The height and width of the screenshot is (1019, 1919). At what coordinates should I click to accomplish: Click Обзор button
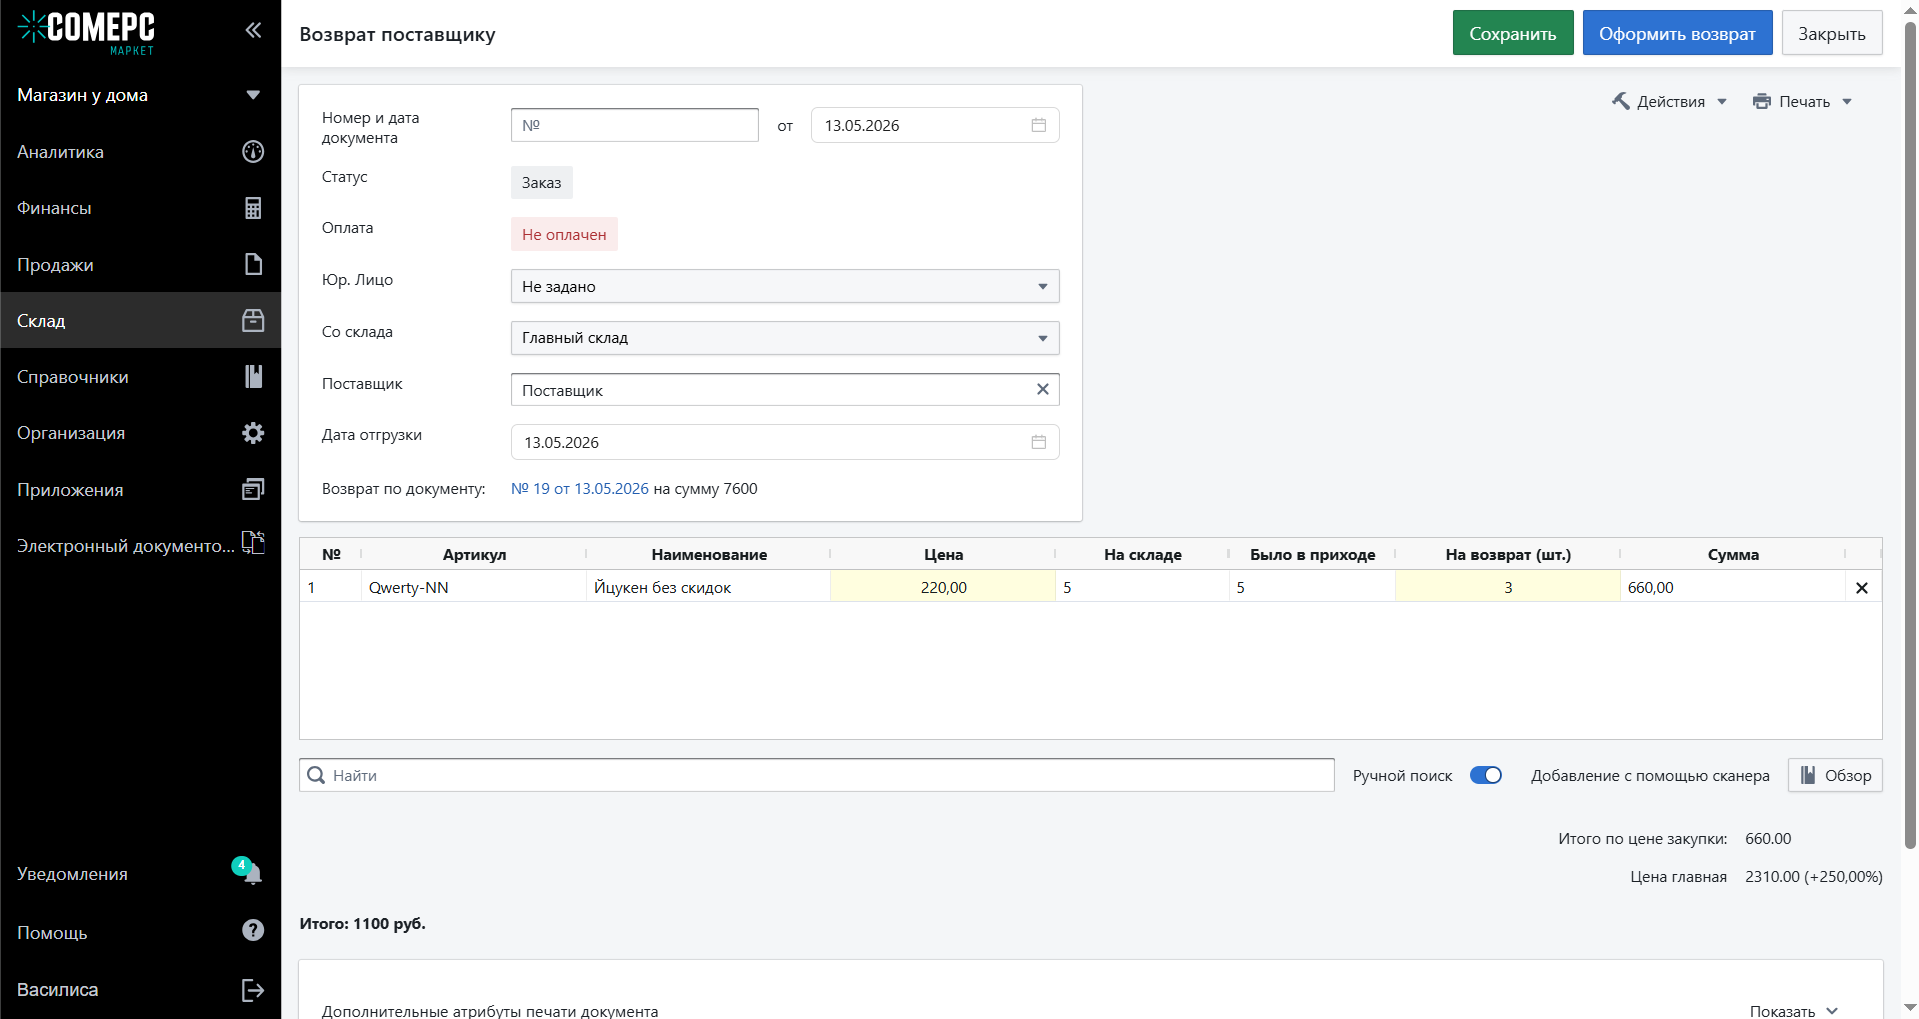click(x=1835, y=775)
